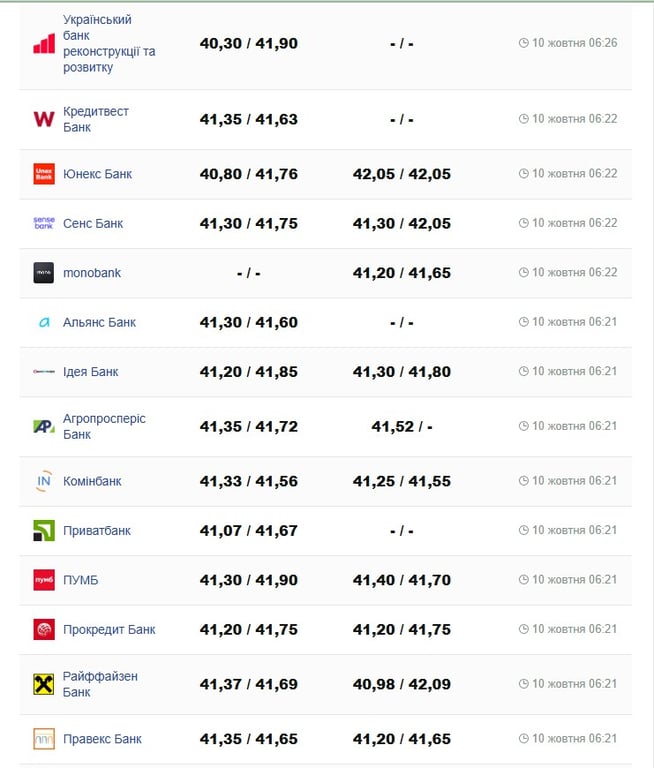
Task: Open the Ідея Банк link
Action: pyautogui.click(x=90, y=372)
